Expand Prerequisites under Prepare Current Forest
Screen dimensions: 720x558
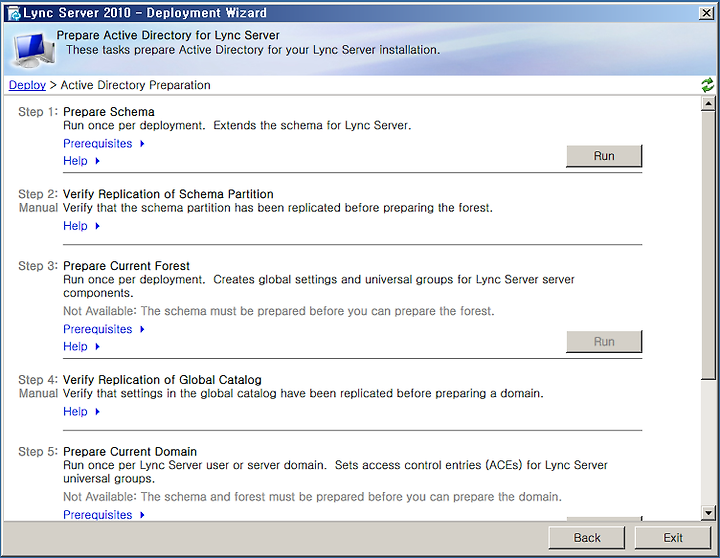(104, 329)
